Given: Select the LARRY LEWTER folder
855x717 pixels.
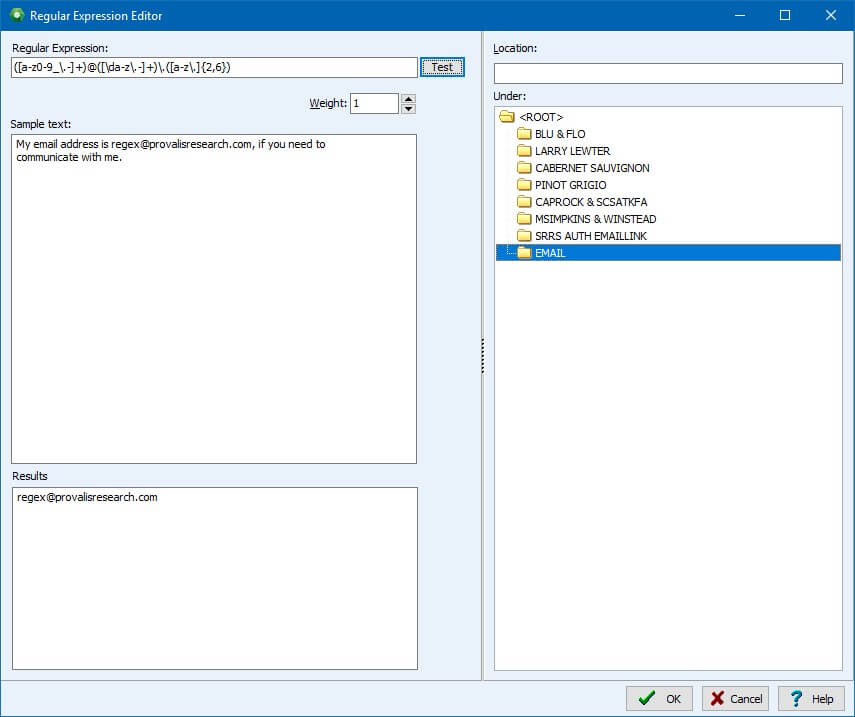Looking at the screenshot, I should [572, 151].
